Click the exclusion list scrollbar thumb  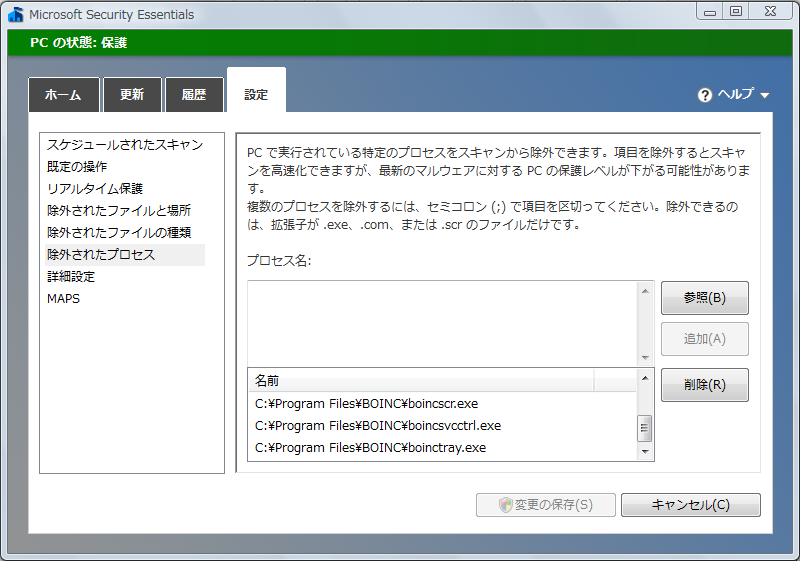[x=645, y=428]
